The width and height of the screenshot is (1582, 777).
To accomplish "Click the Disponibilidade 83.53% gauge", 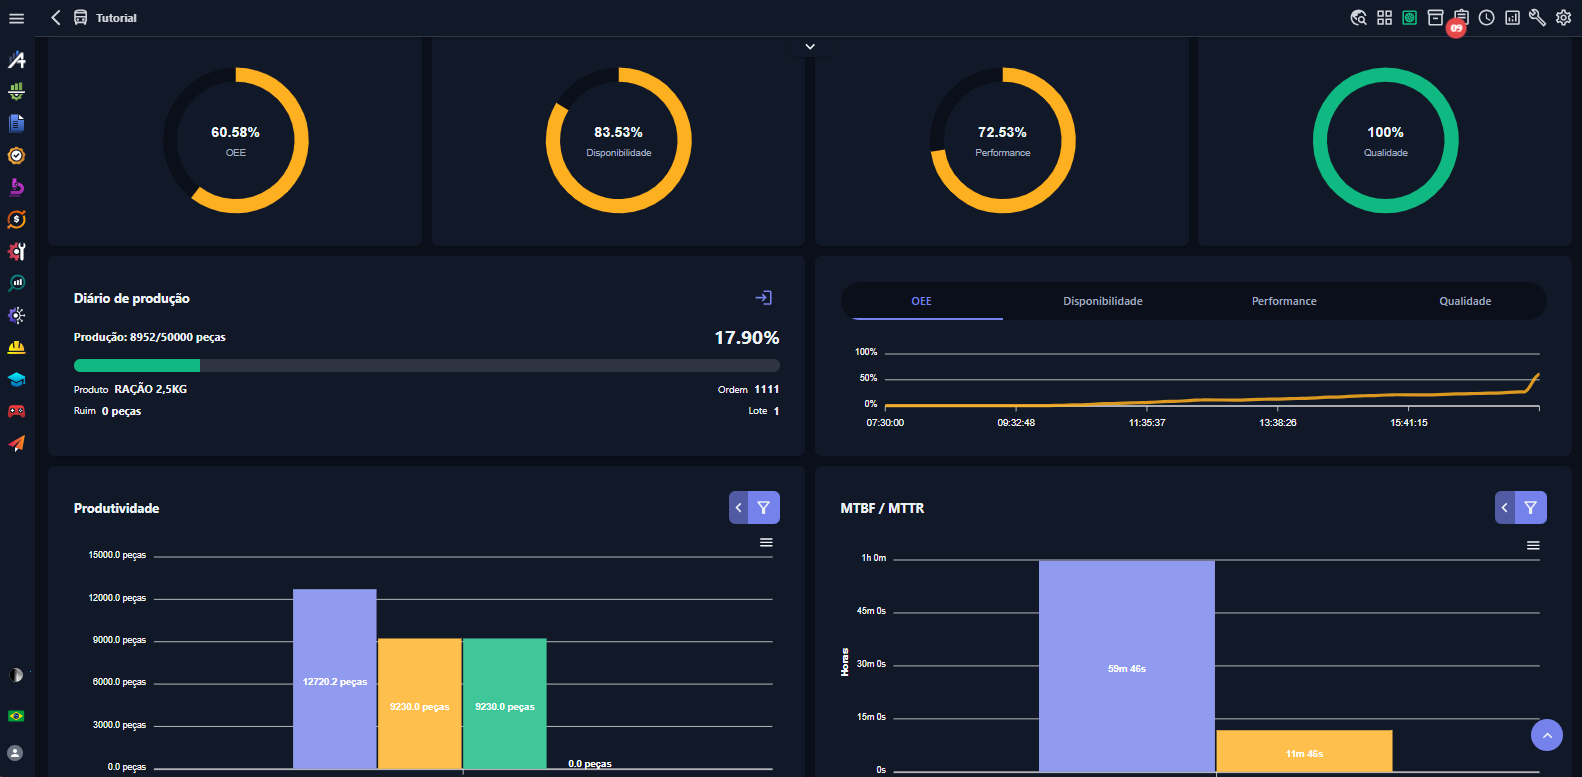I will tap(619, 140).
